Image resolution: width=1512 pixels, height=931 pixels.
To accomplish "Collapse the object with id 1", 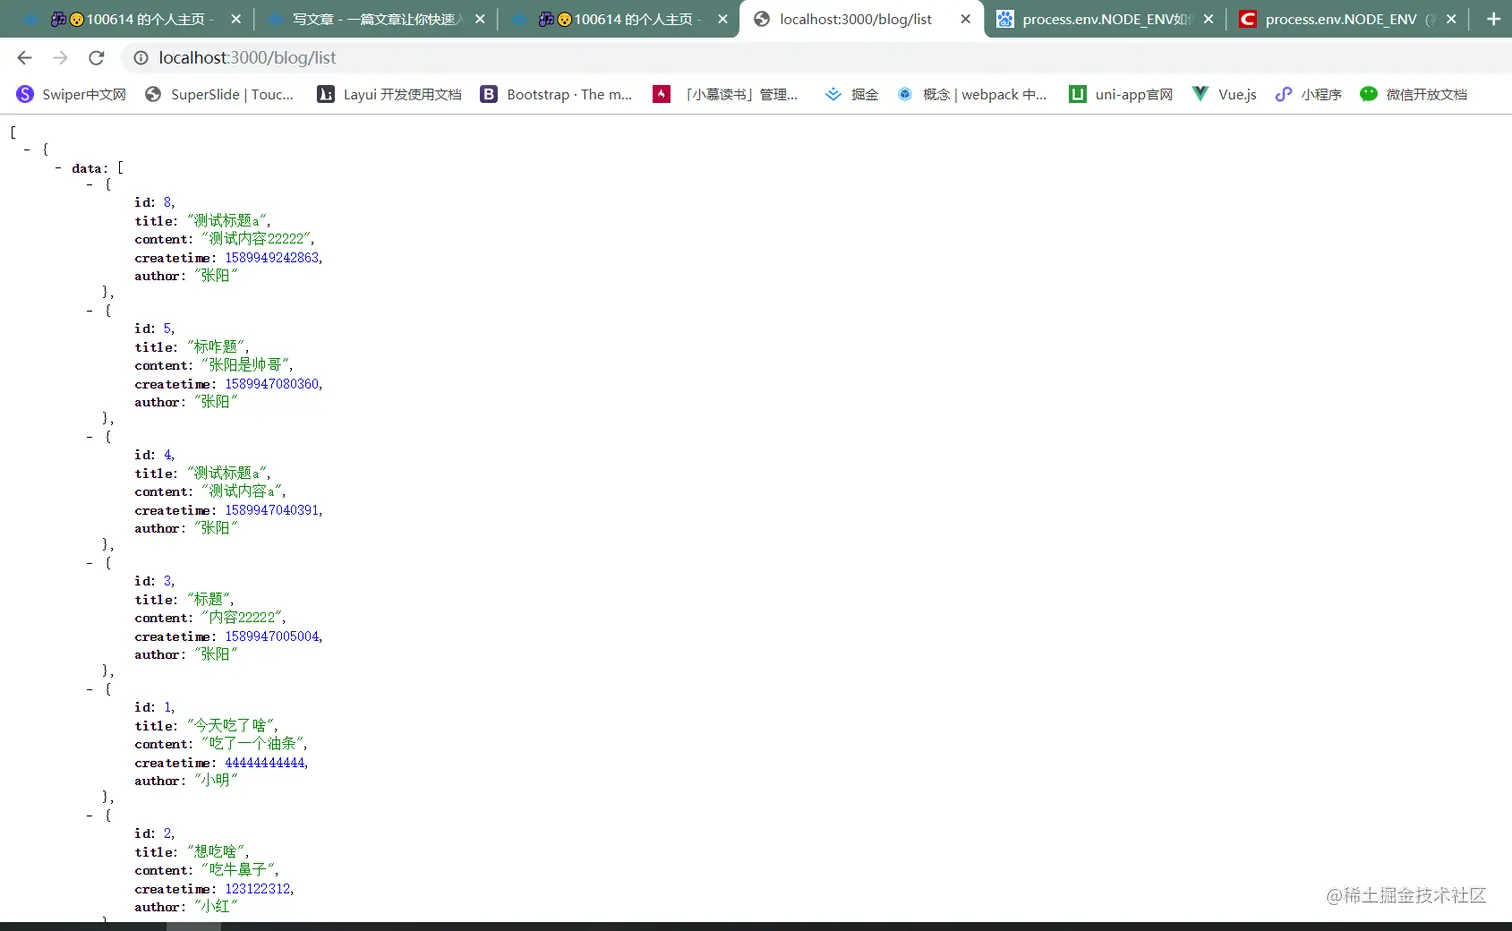I will coord(90,689).
